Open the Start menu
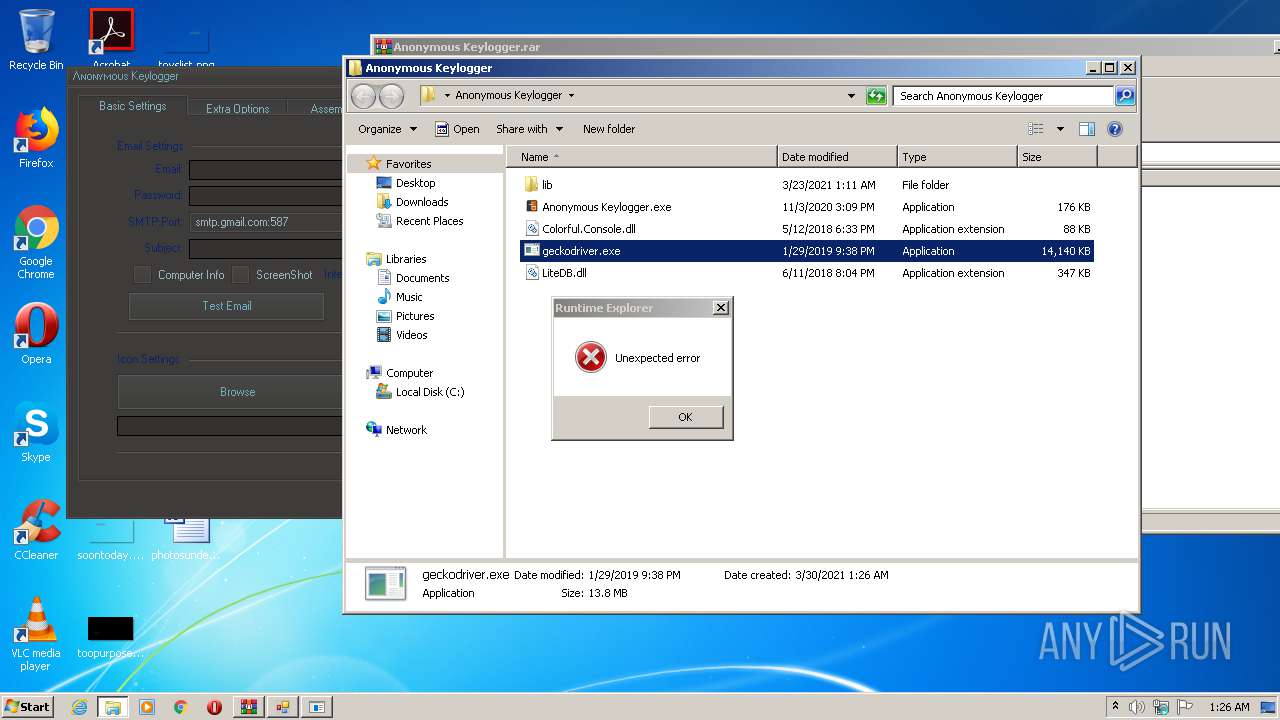This screenshot has height=720, width=1280. (x=28, y=706)
